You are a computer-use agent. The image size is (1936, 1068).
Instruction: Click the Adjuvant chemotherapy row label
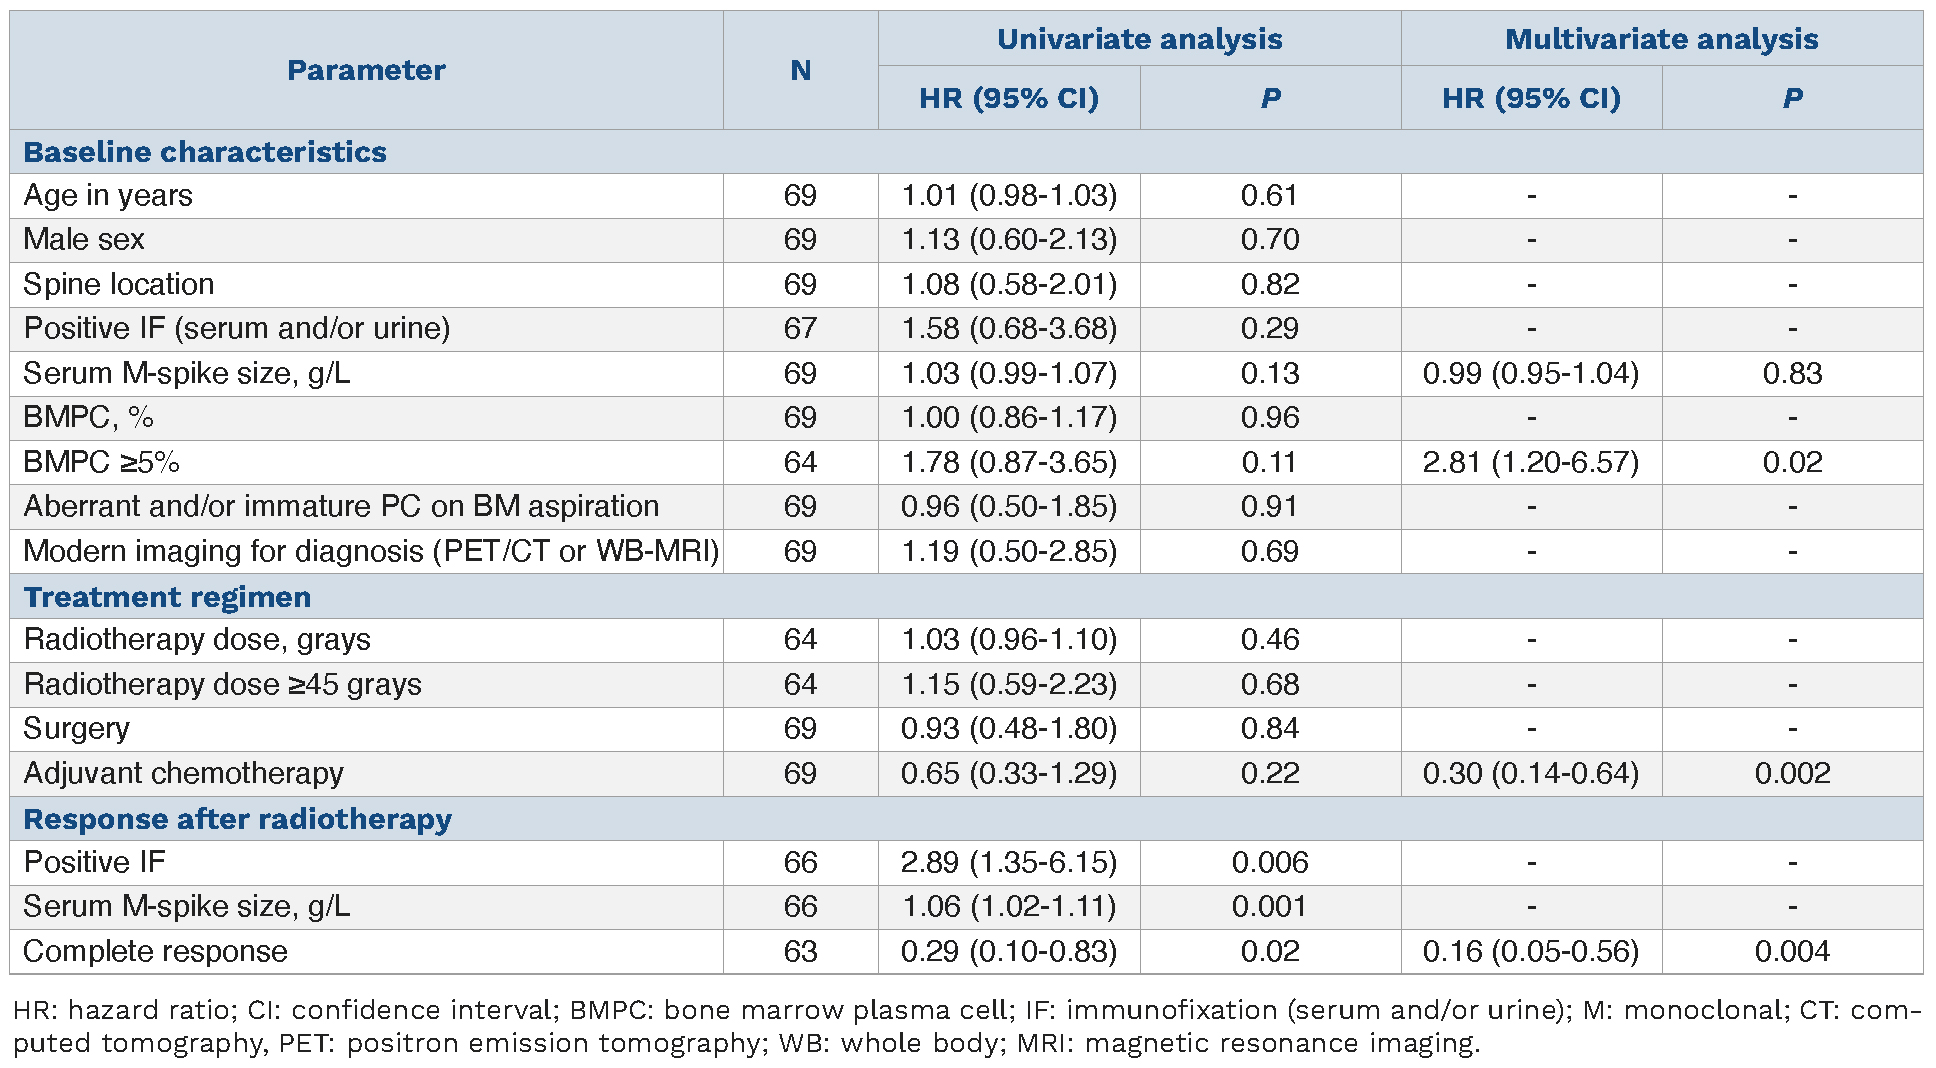(183, 773)
